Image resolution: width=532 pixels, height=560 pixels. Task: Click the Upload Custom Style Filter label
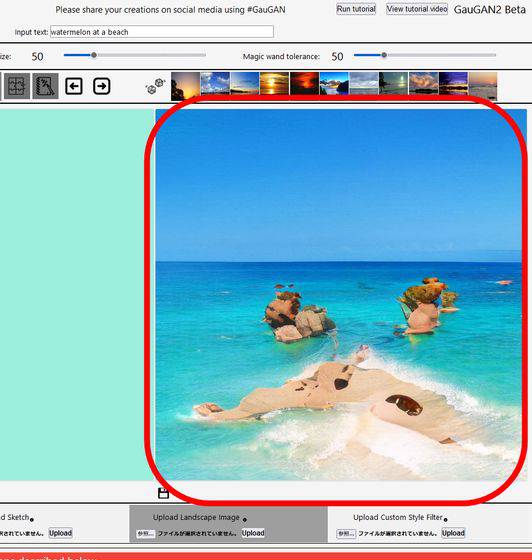pos(398,517)
